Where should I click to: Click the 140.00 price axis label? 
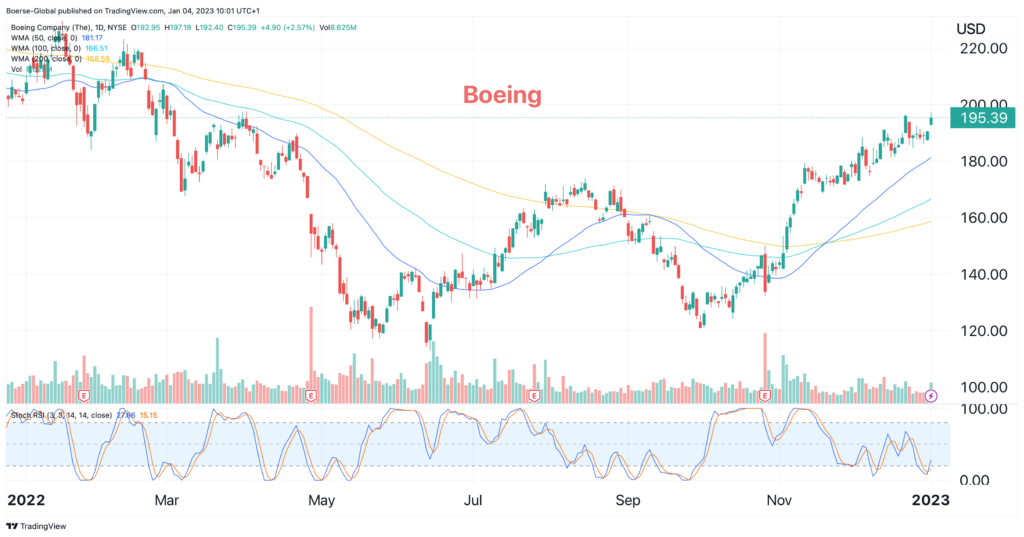[984, 274]
